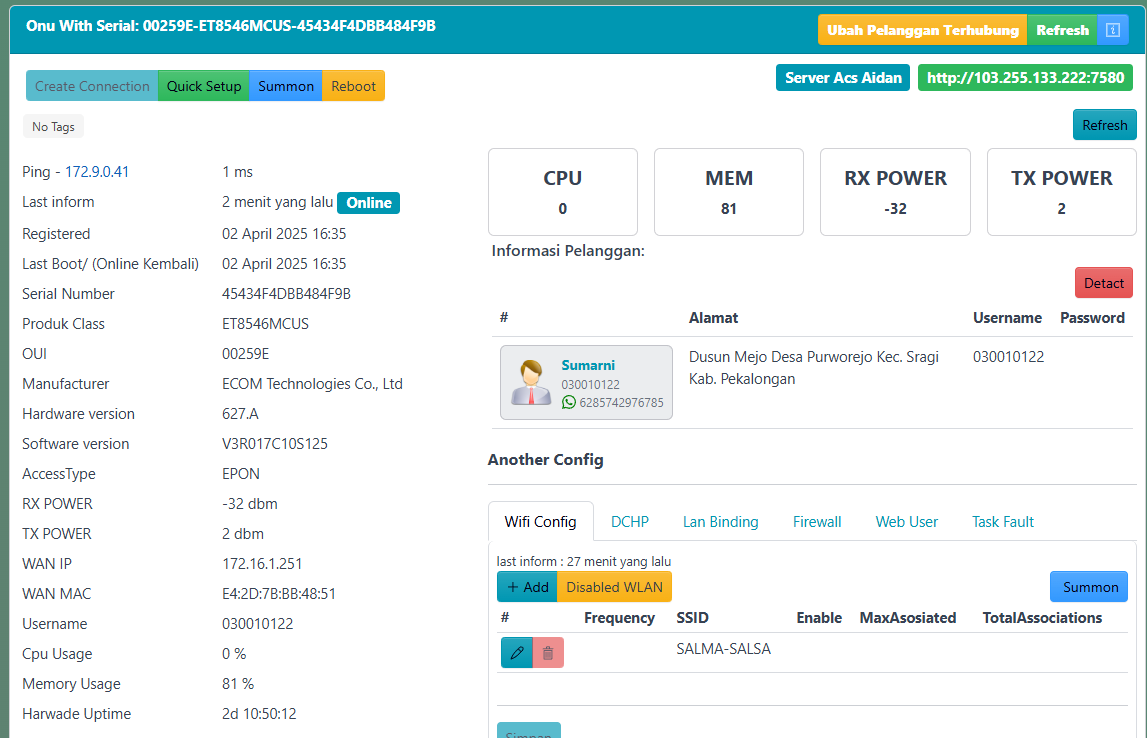The width and height of the screenshot is (1147, 738).
Task: Click the blue info icon button
Action: pos(1113,30)
